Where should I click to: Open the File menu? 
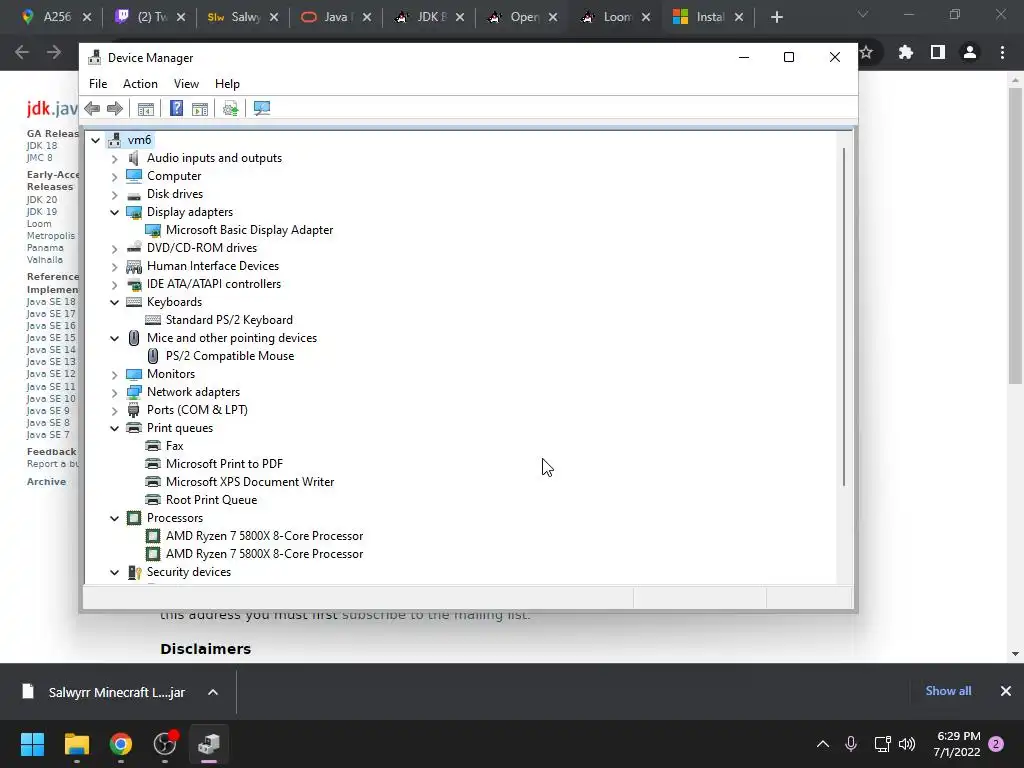coord(98,84)
